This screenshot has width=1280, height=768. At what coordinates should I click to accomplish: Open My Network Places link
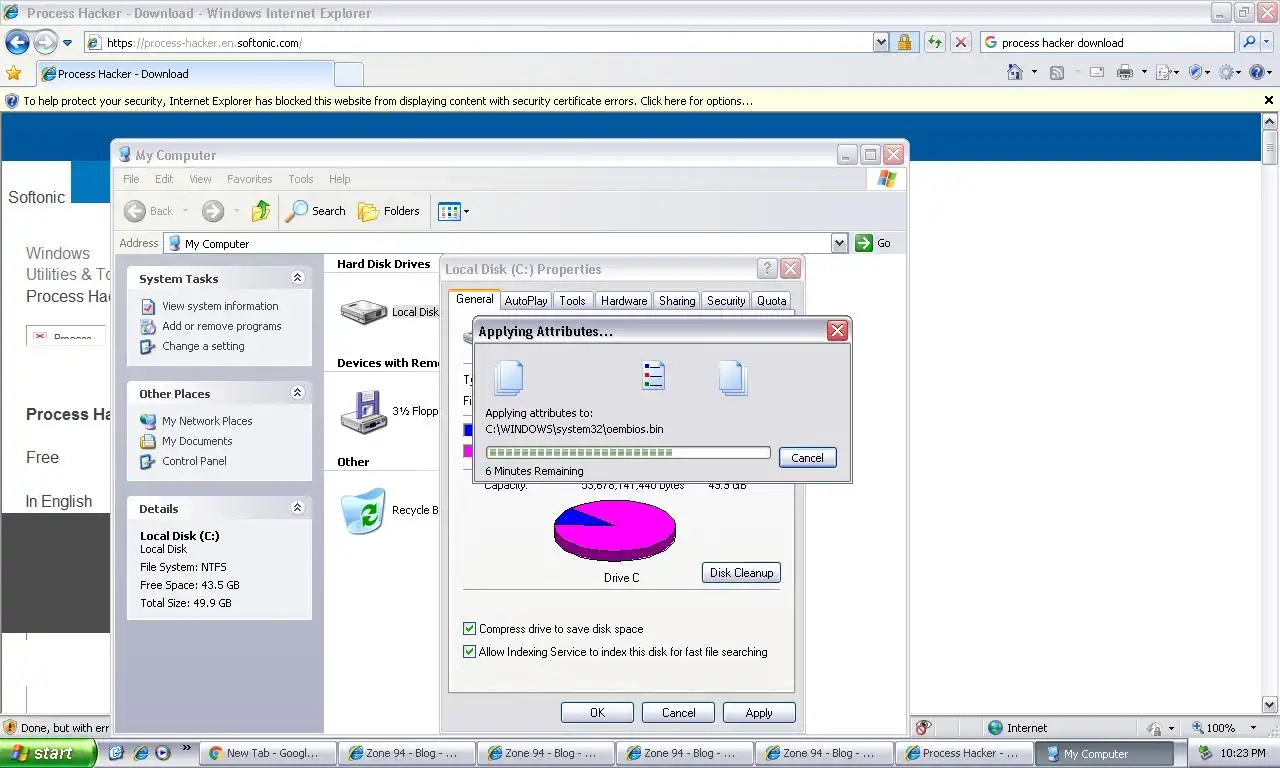tap(207, 421)
